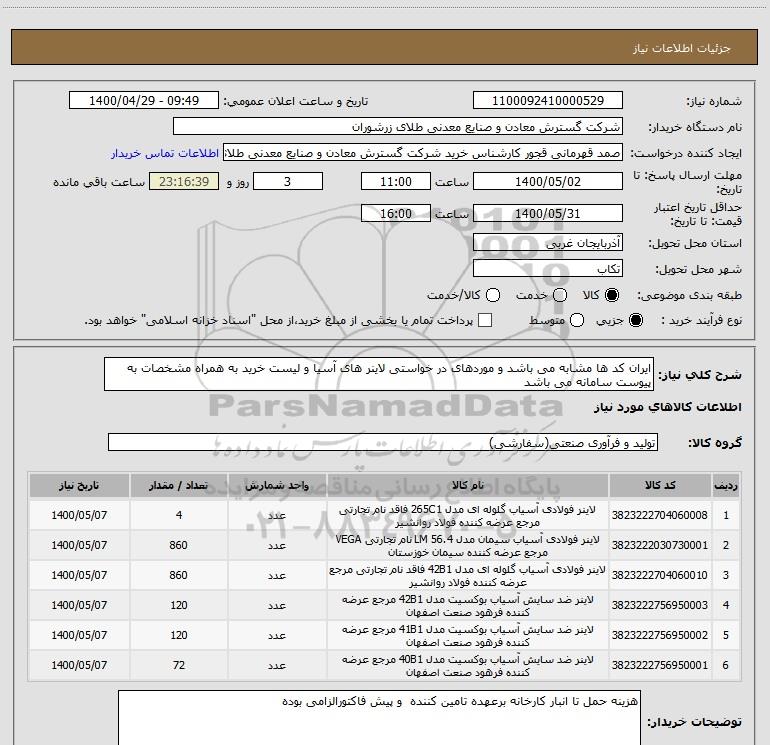Click the province field آذربایجان غربی
The width and height of the screenshot is (770, 745).
pyautogui.click(x=548, y=242)
